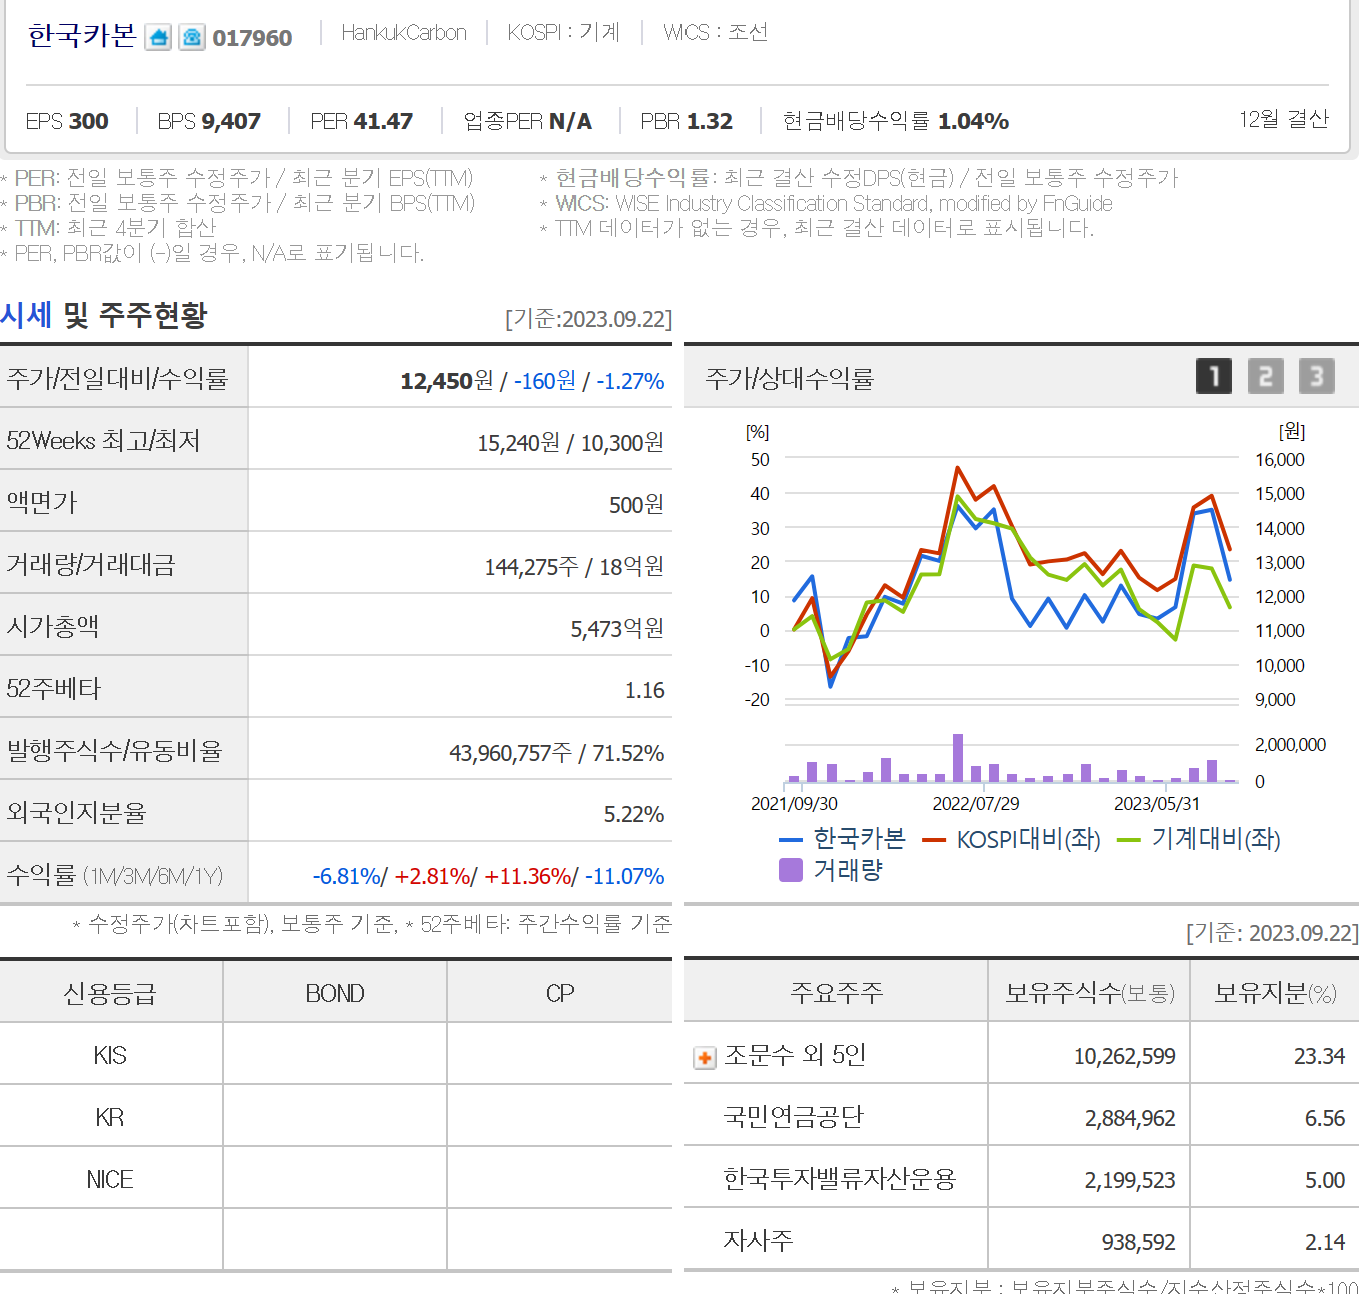Click the 한국카본 company name heading
This screenshot has height=1294, width=1366.
coord(82,36)
